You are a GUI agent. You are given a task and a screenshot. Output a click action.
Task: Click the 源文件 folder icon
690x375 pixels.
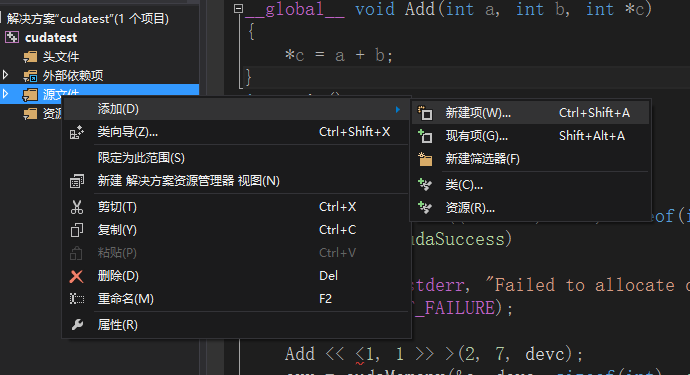30,94
